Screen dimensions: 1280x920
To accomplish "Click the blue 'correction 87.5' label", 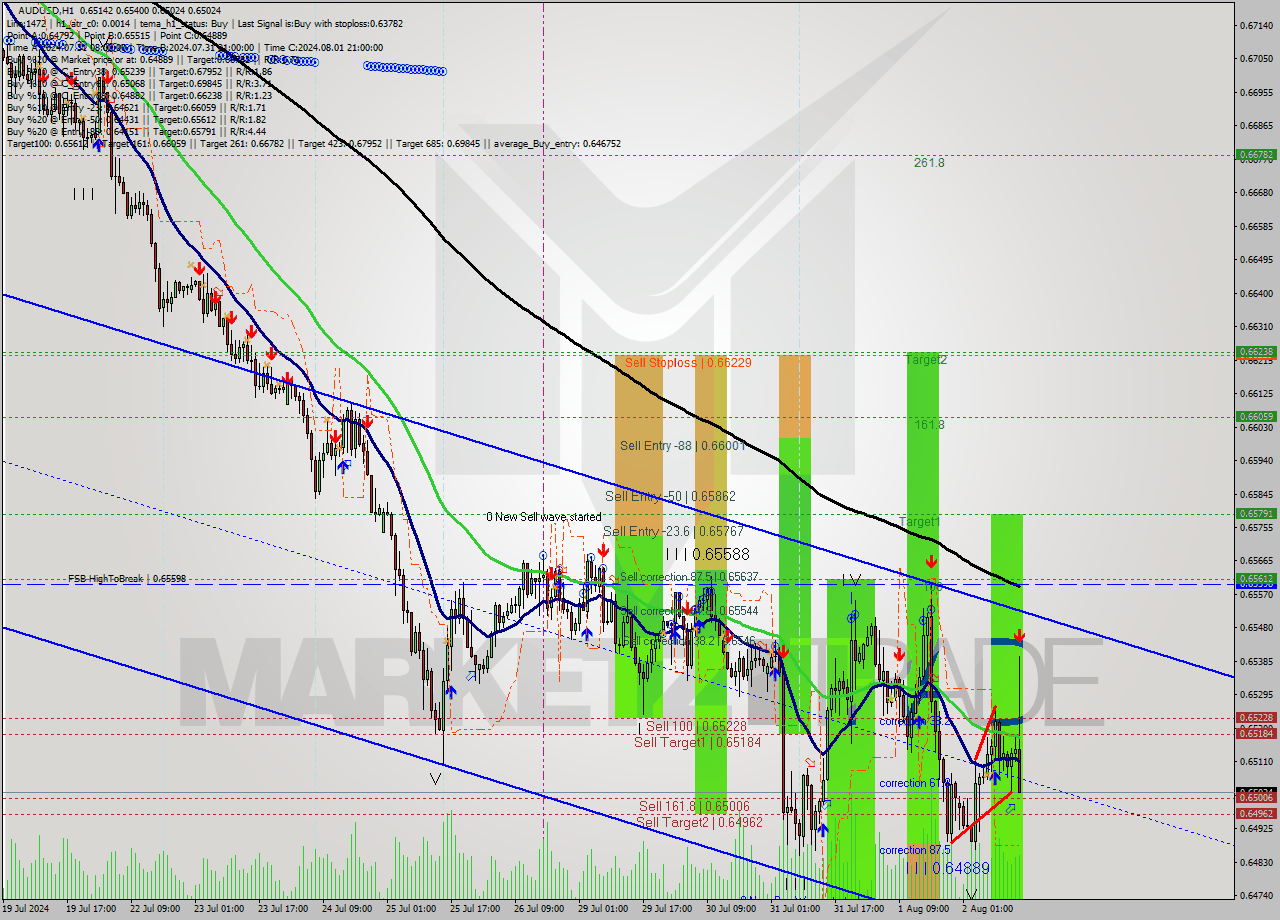I will pyautogui.click(x=915, y=850).
